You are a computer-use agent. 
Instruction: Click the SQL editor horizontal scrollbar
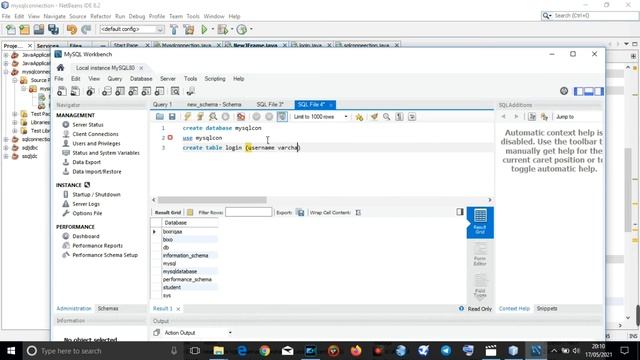click(212, 200)
